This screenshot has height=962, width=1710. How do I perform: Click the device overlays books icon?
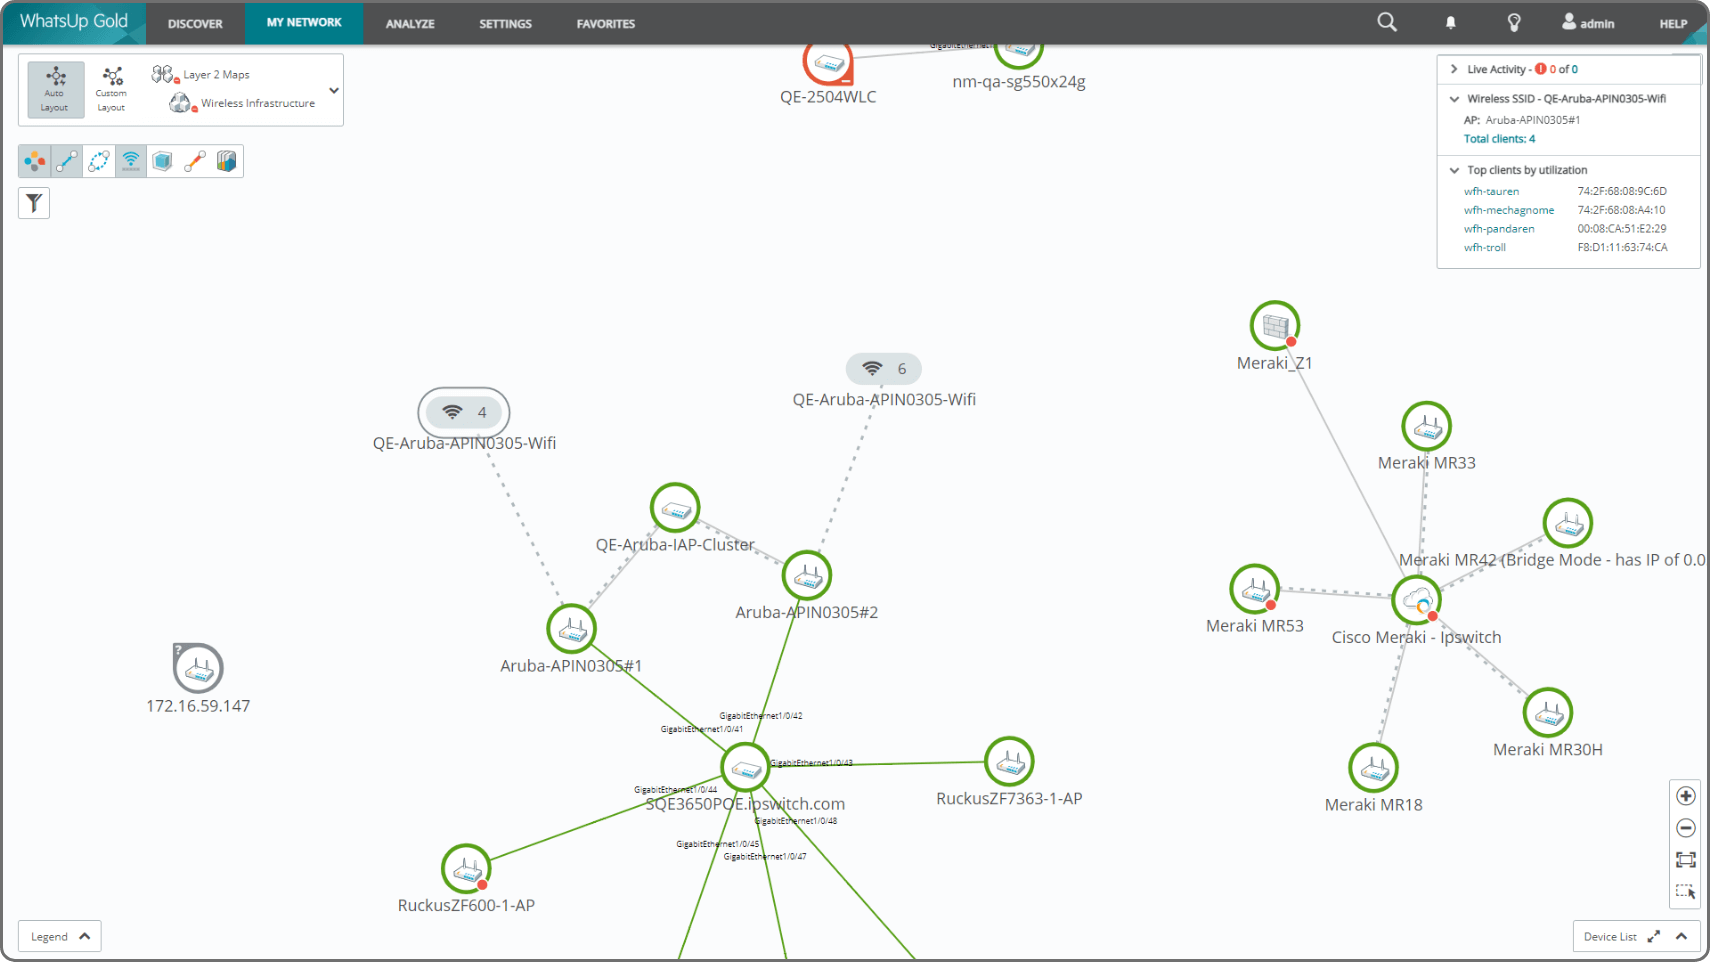226,160
